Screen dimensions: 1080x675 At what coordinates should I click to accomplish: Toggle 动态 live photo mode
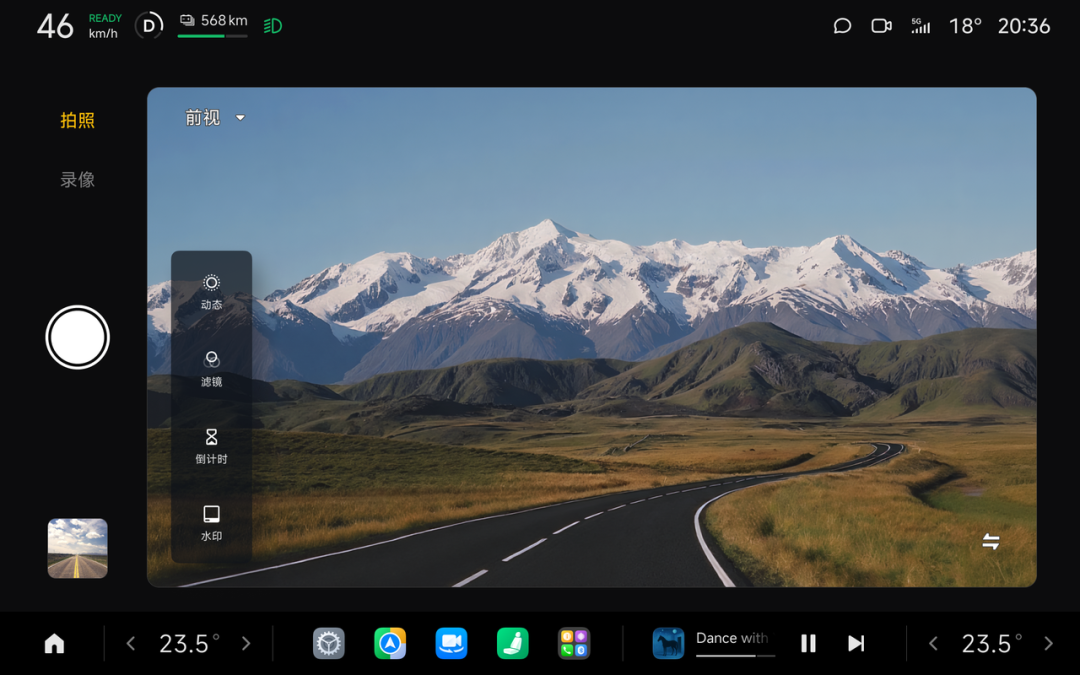pyautogui.click(x=211, y=291)
